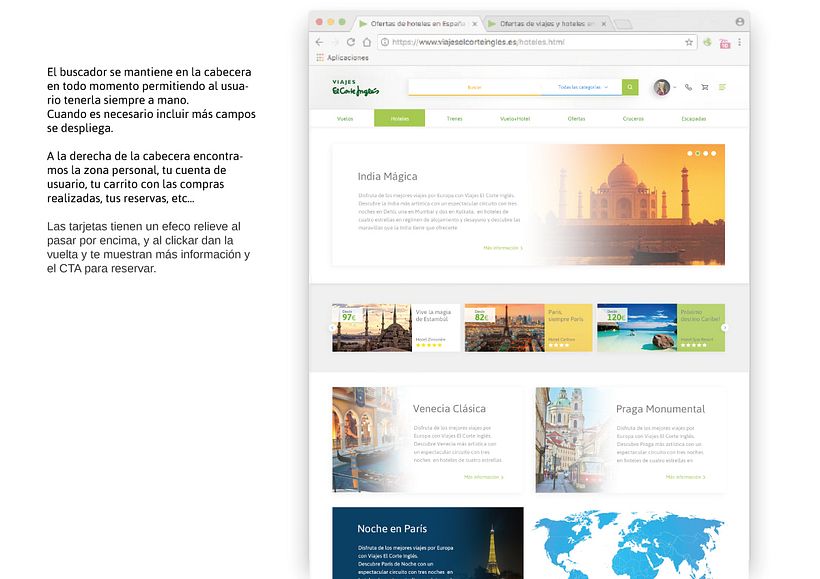Viewport: 820px width, 579px height.
Task: Start the search with the green magnifier button
Action: [x=629, y=87]
